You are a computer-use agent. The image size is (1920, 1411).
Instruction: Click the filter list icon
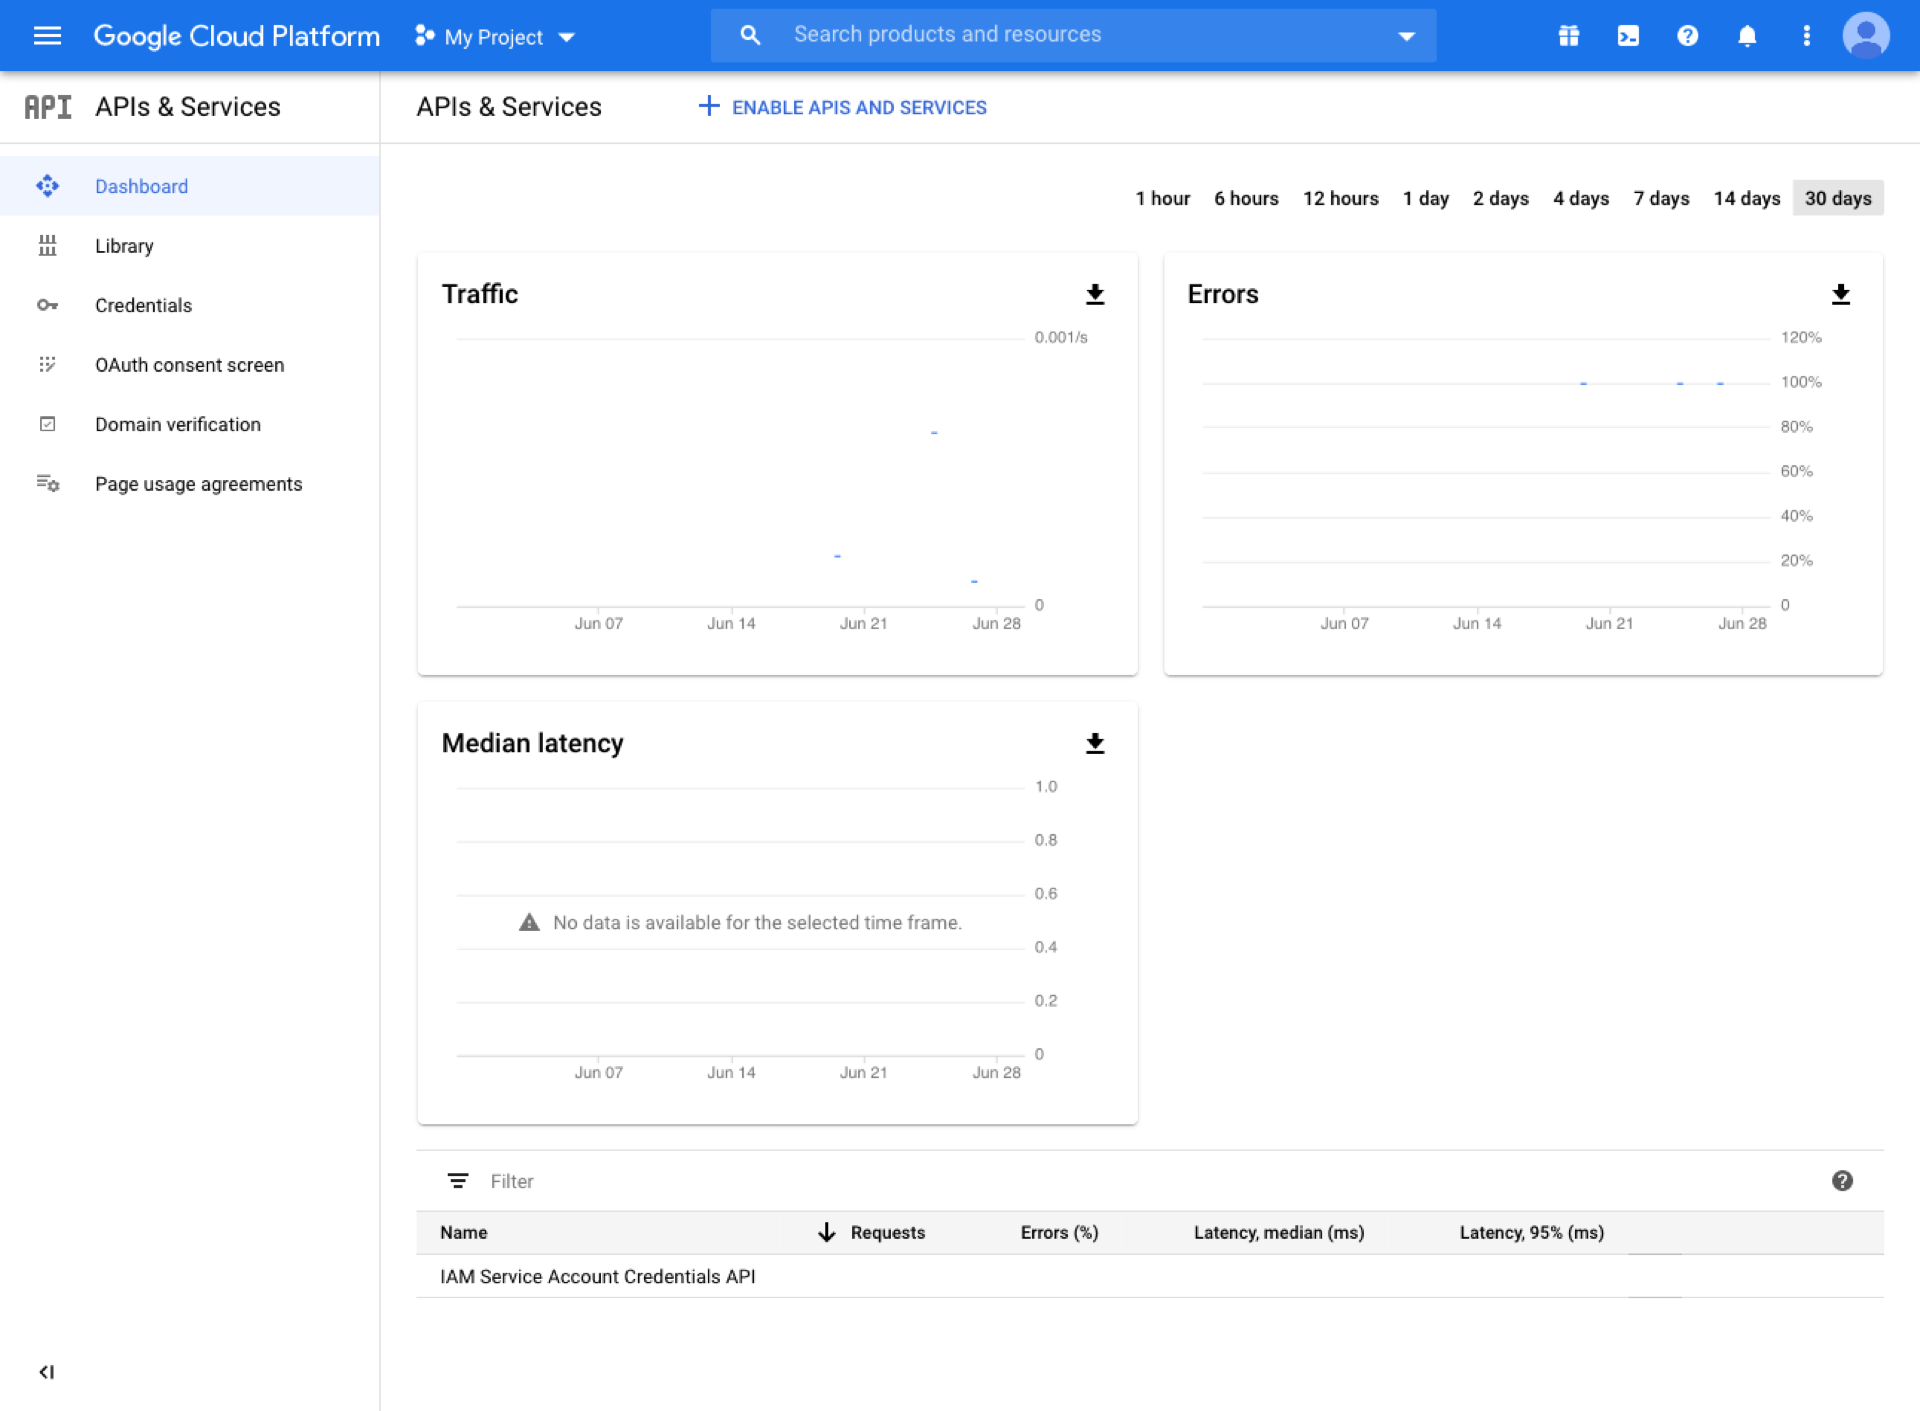coord(458,1181)
